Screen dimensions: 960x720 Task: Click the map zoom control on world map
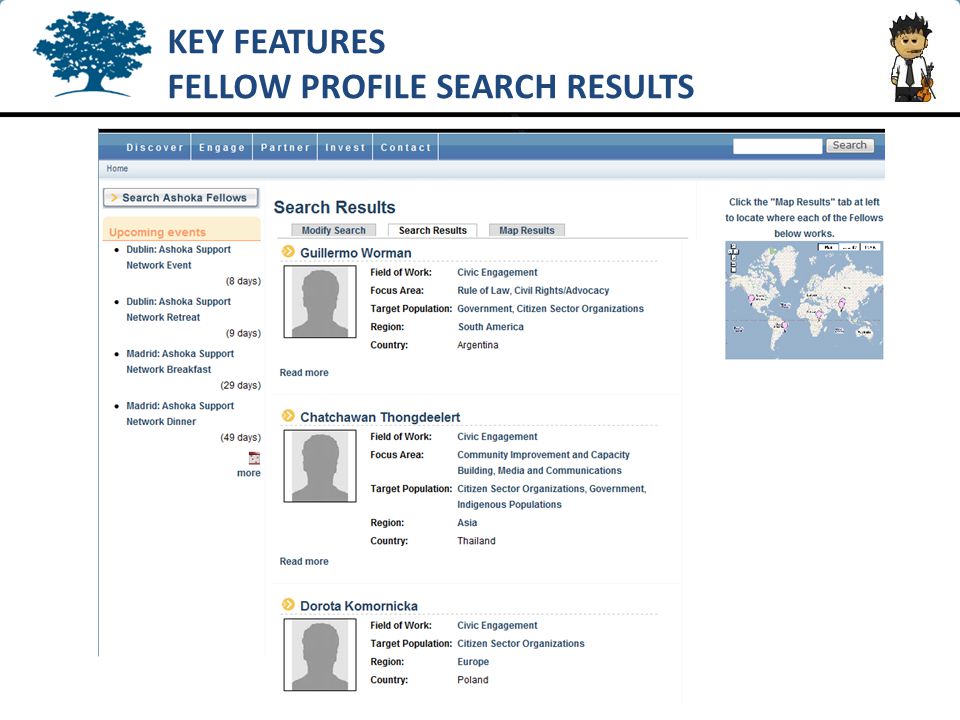pyautogui.click(x=733, y=258)
